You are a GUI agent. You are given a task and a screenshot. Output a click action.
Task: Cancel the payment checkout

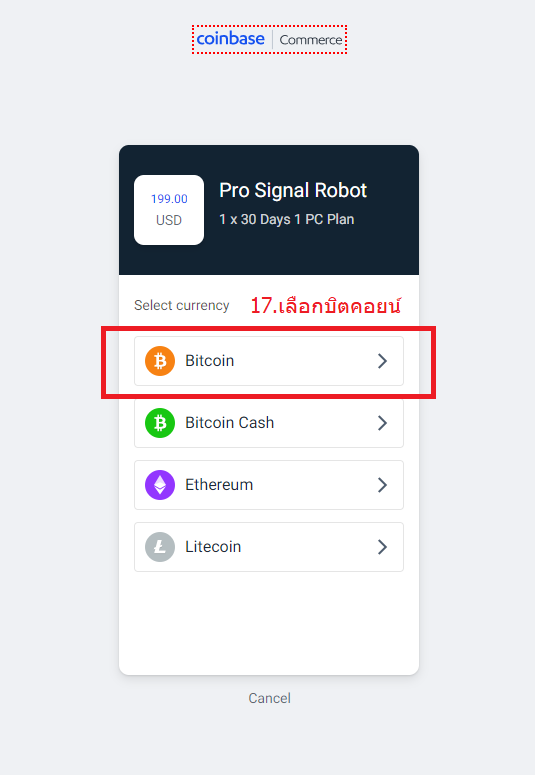269,698
